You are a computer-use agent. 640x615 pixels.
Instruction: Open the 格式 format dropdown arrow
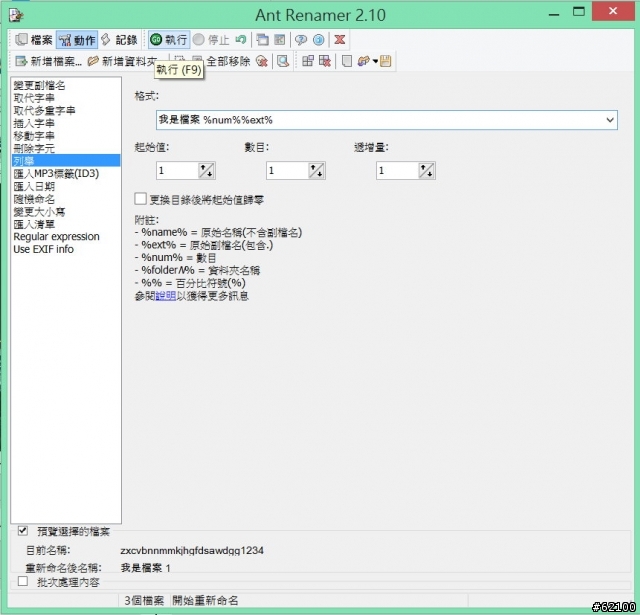[x=610, y=120]
